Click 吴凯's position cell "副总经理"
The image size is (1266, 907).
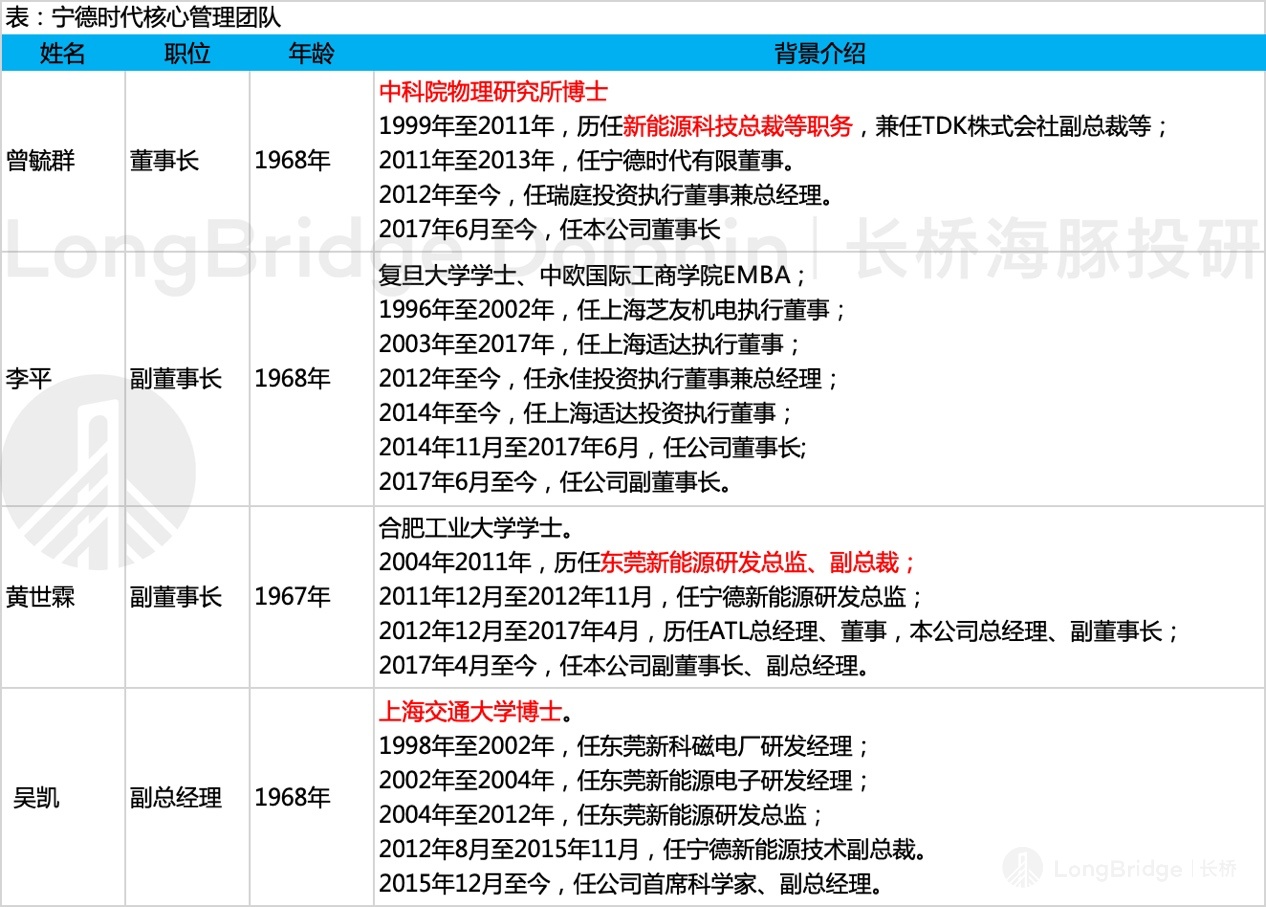pos(176,797)
